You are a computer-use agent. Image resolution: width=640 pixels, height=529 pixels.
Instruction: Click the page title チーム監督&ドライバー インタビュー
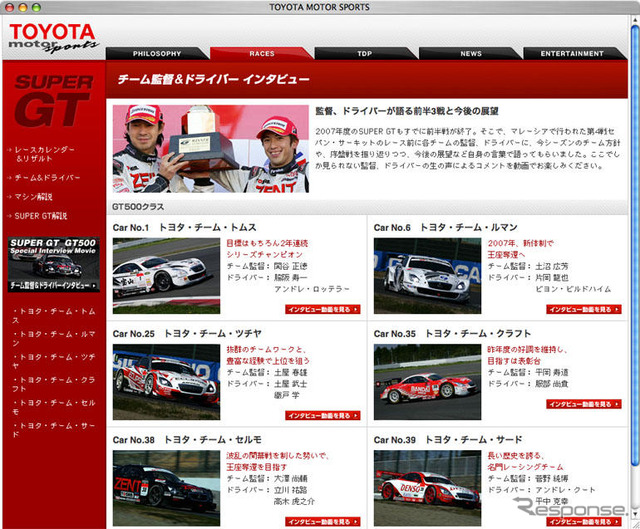pyautogui.click(x=213, y=79)
